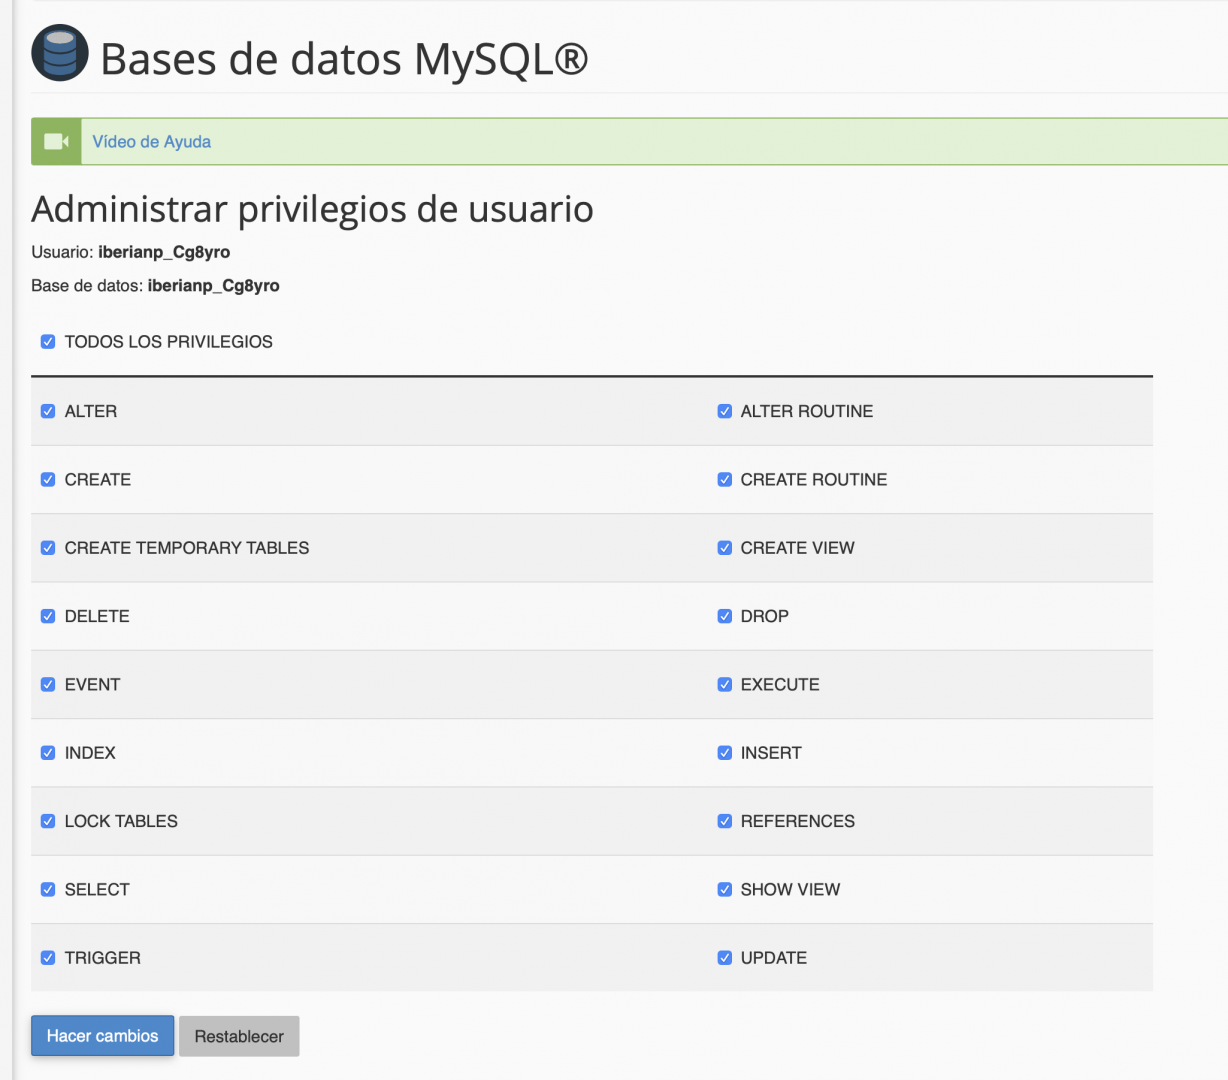Click the database name next to Base de datos
This screenshot has width=1228, height=1080.
point(214,286)
